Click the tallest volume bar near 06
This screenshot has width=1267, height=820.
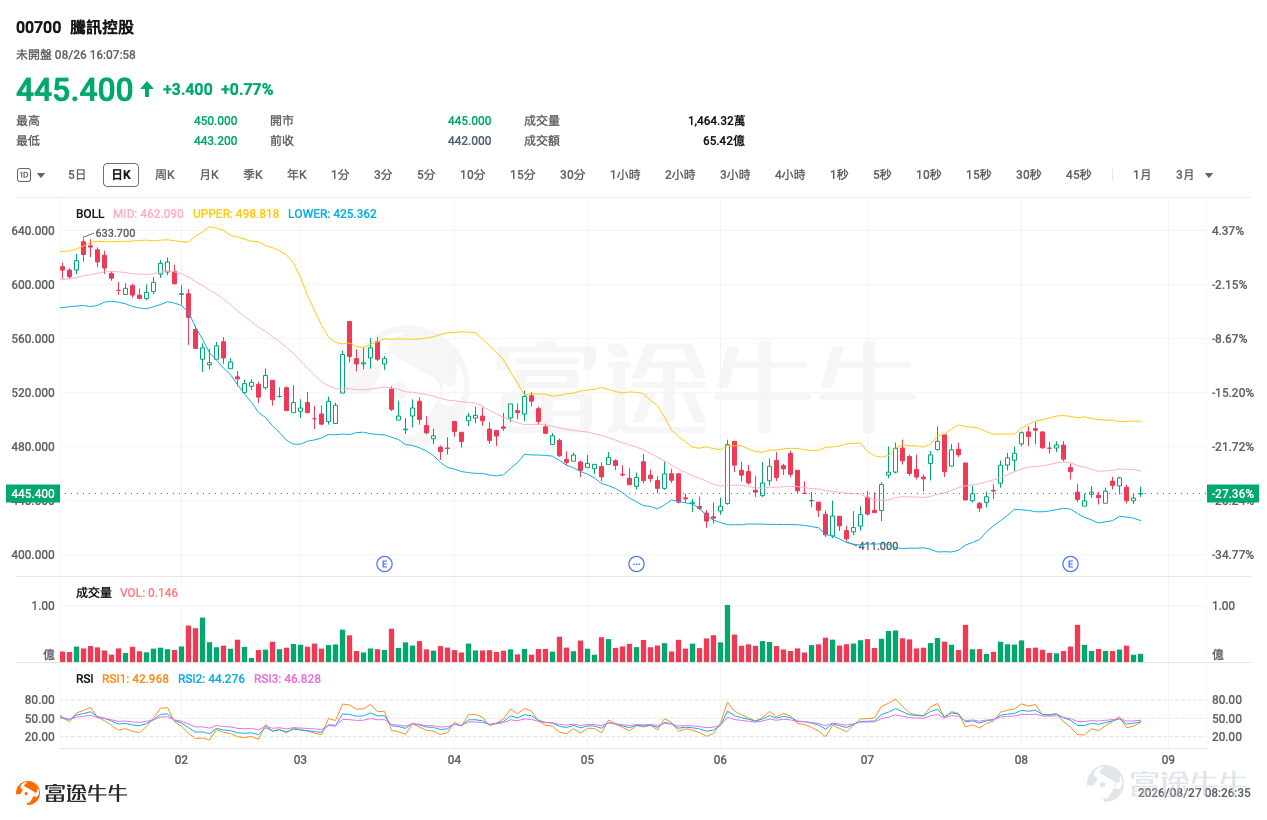pyautogui.click(x=727, y=633)
